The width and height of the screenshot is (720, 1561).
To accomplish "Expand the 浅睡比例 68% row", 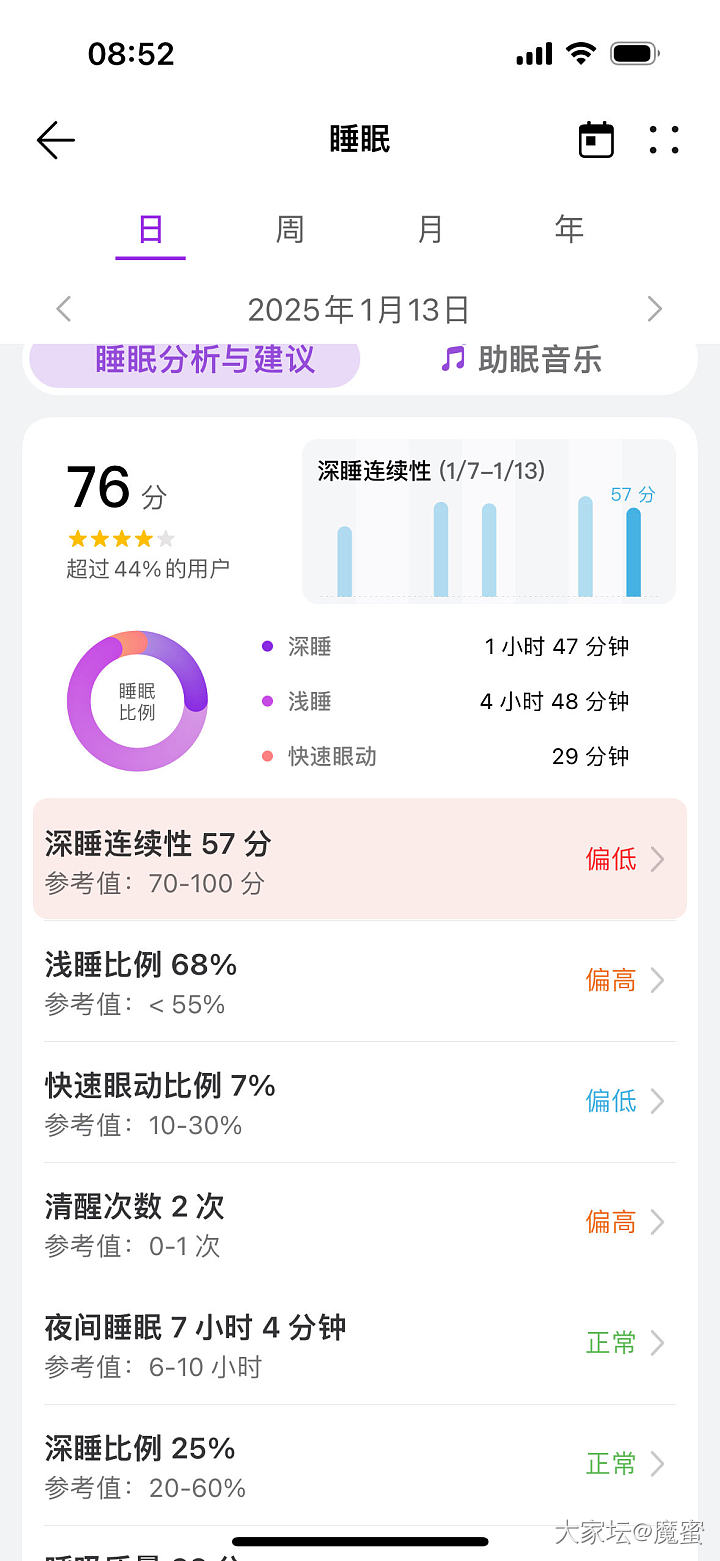I will (x=360, y=981).
